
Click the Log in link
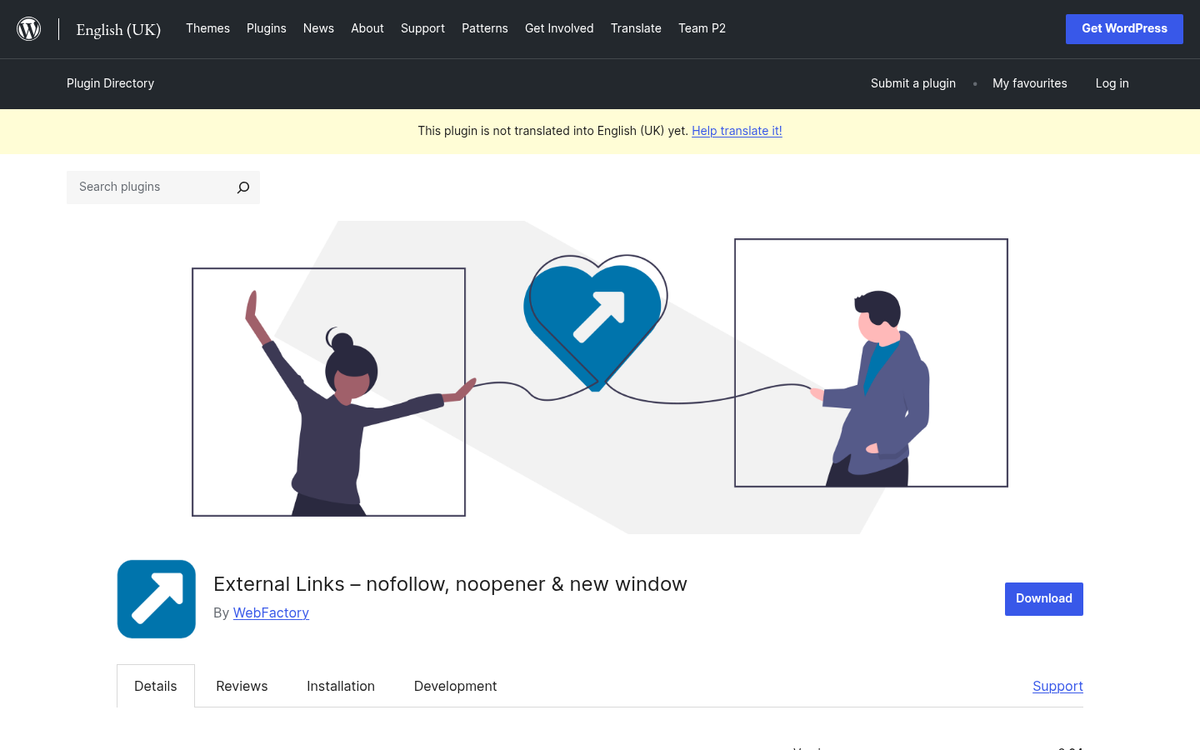(1112, 83)
